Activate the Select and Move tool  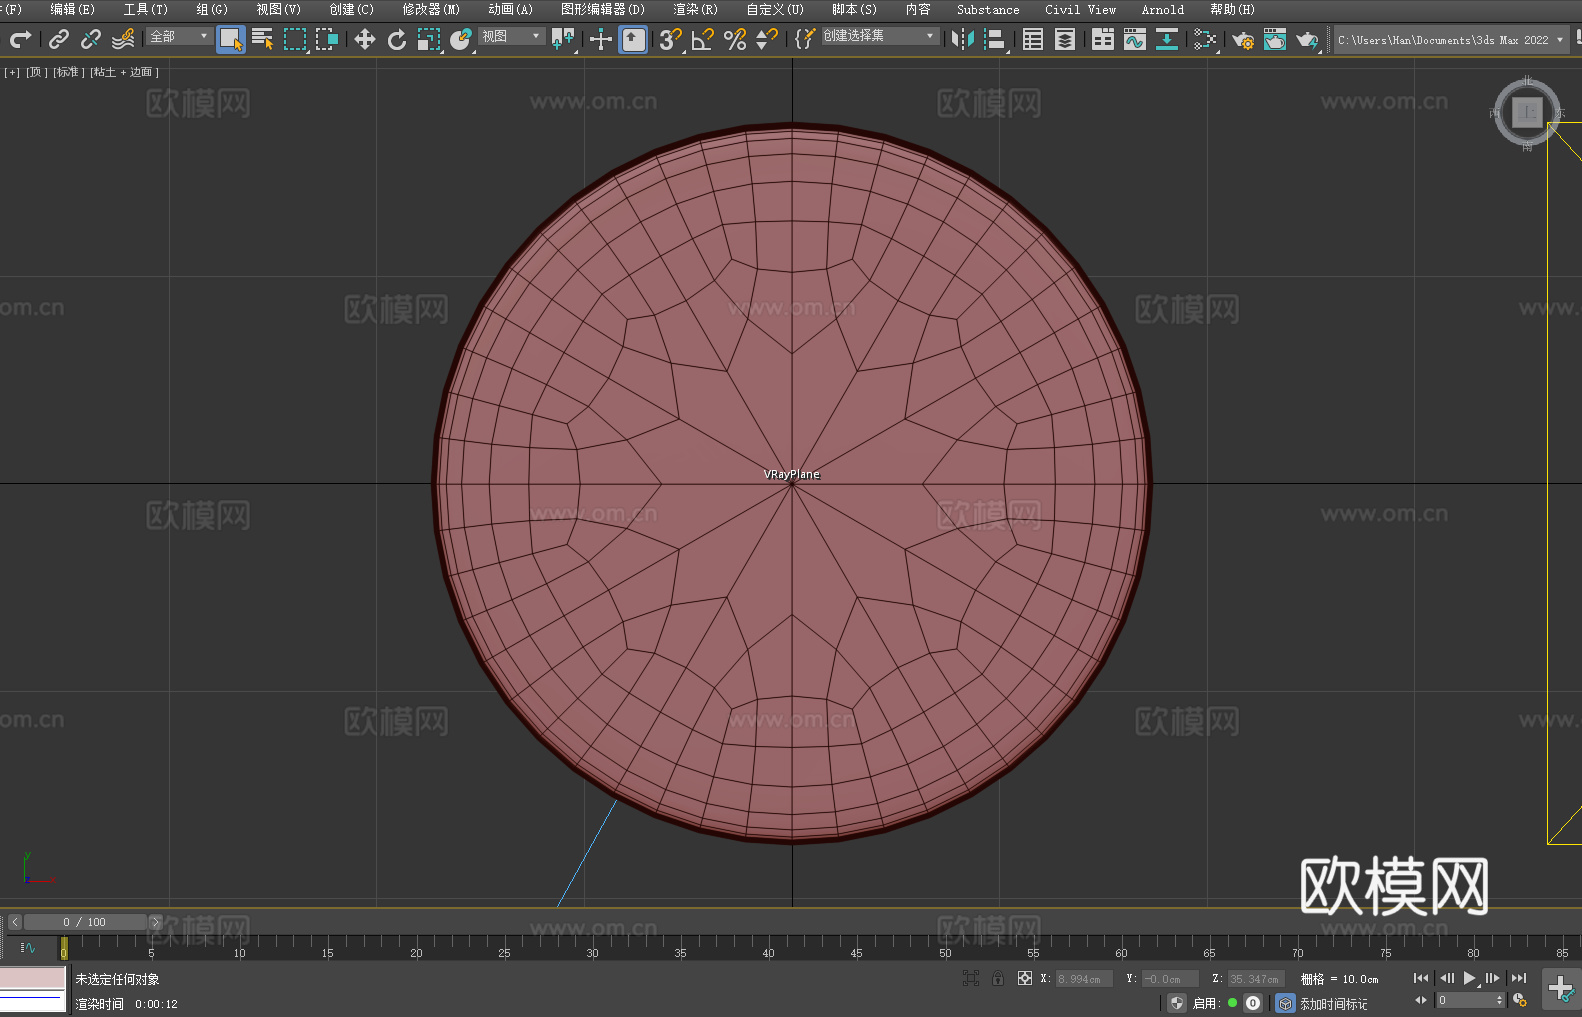click(365, 39)
